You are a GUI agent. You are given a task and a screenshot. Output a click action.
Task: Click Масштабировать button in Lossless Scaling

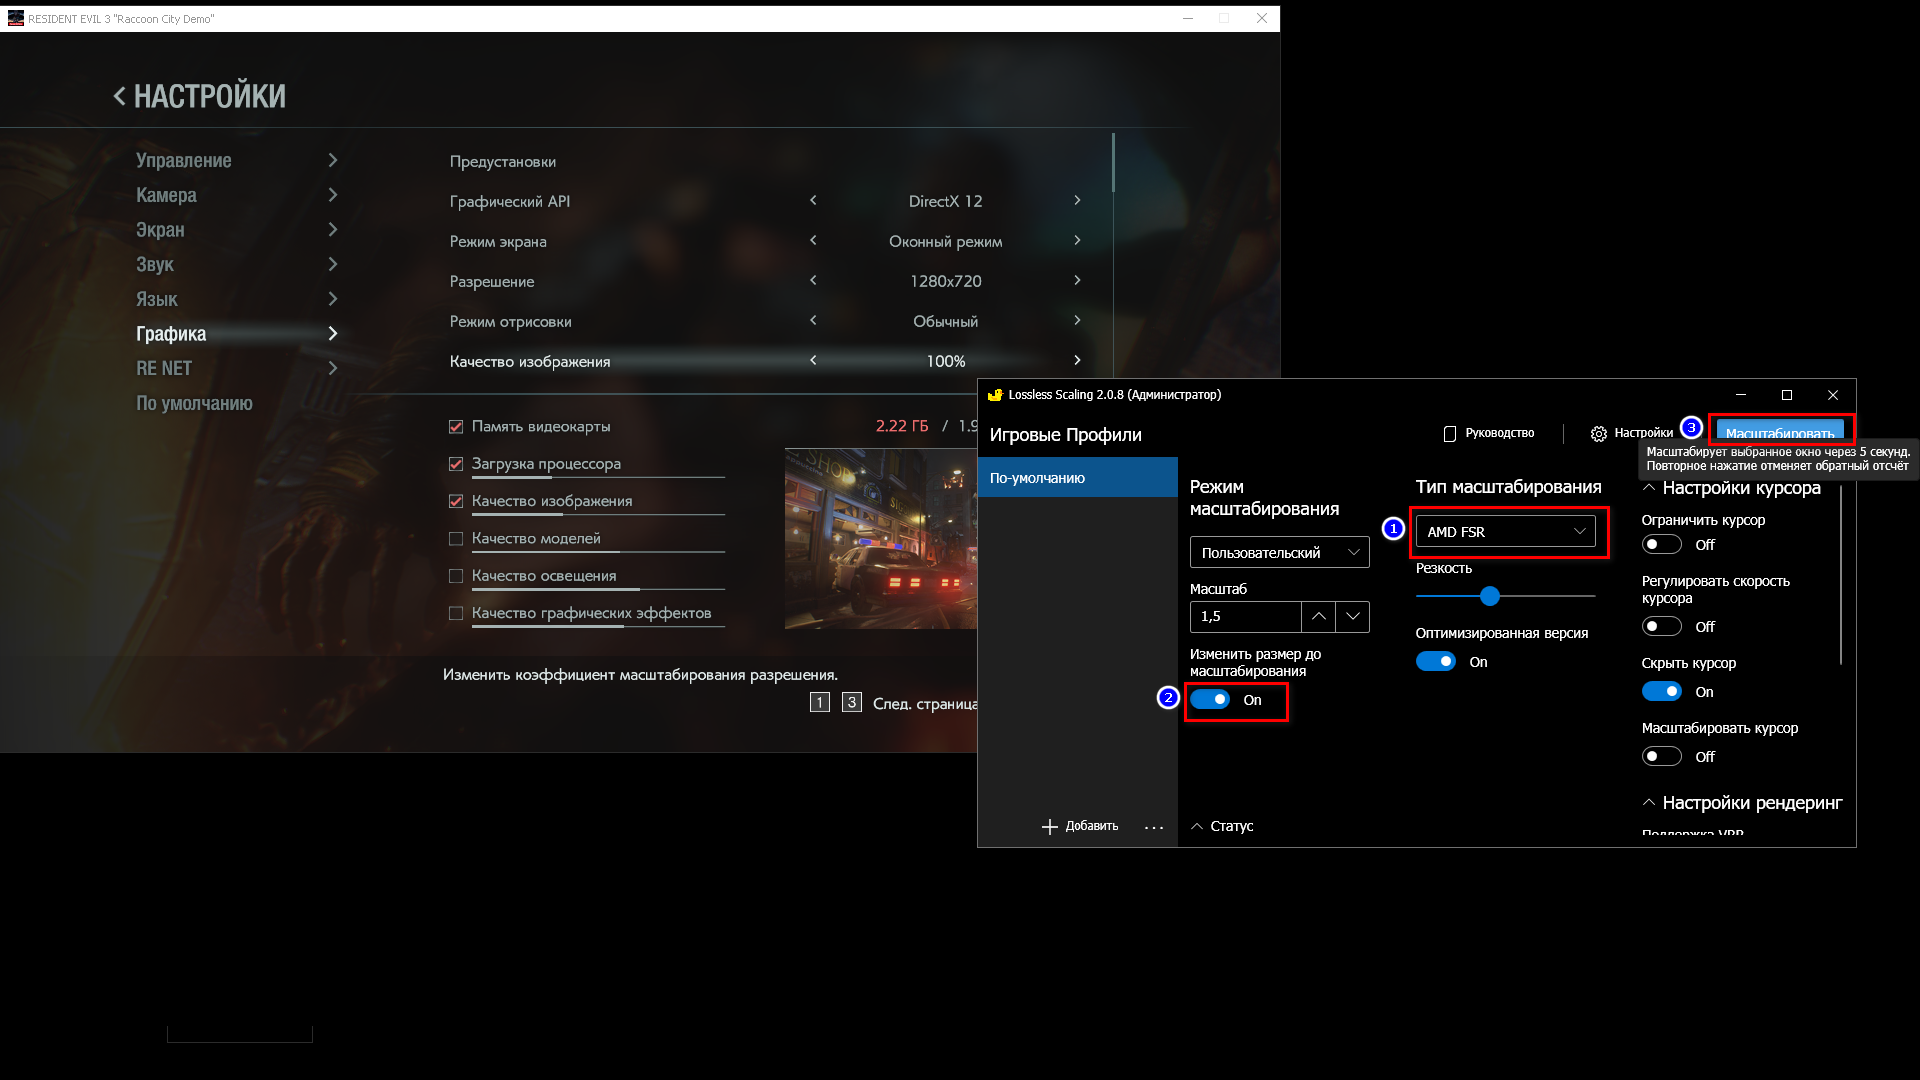pyautogui.click(x=1779, y=431)
